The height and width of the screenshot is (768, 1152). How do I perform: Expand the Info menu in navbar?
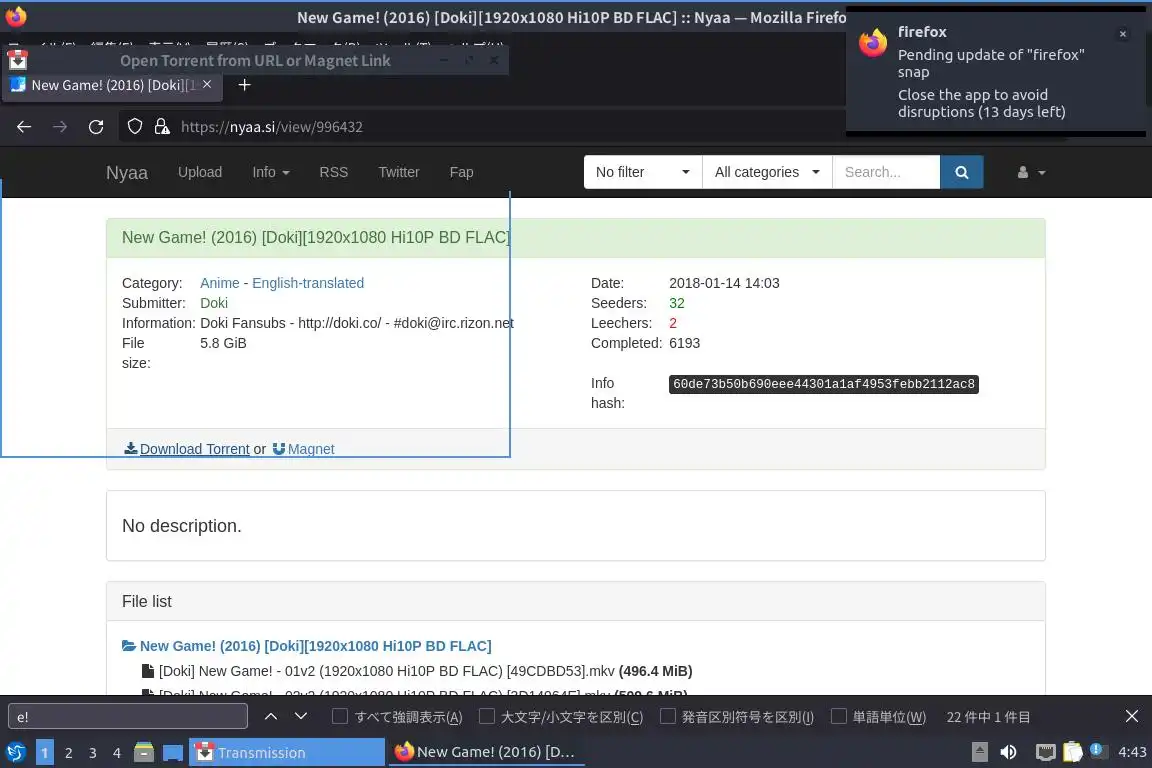tap(270, 172)
